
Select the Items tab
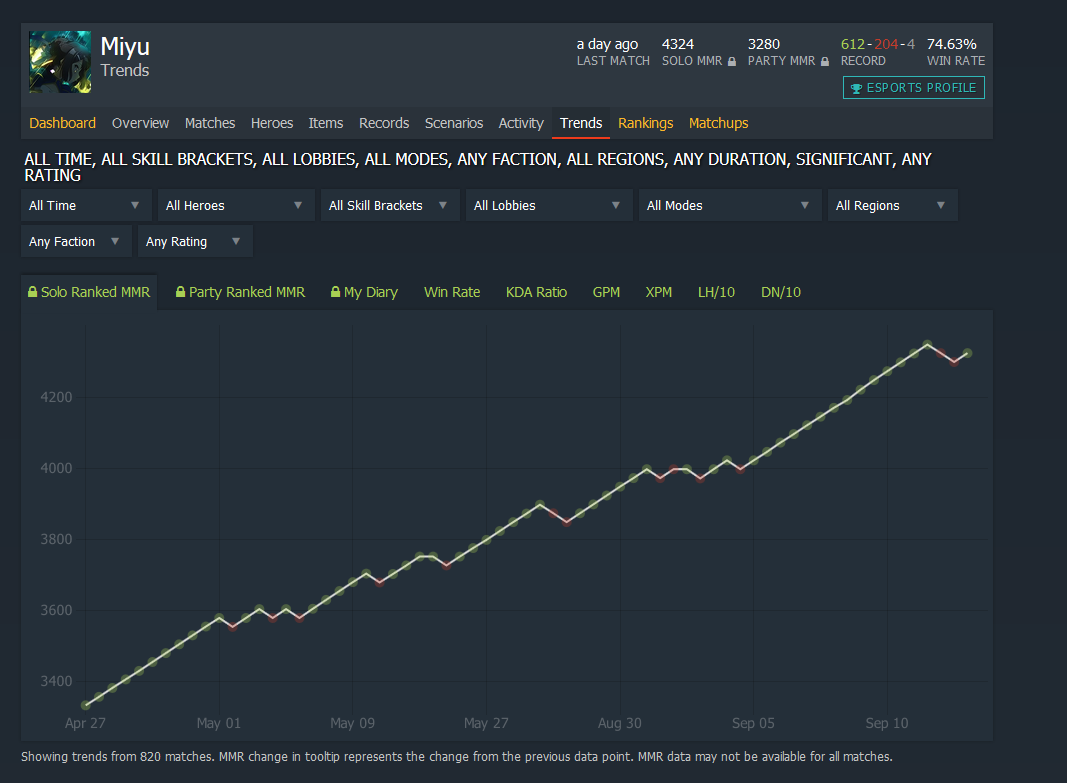tap(325, 123)
